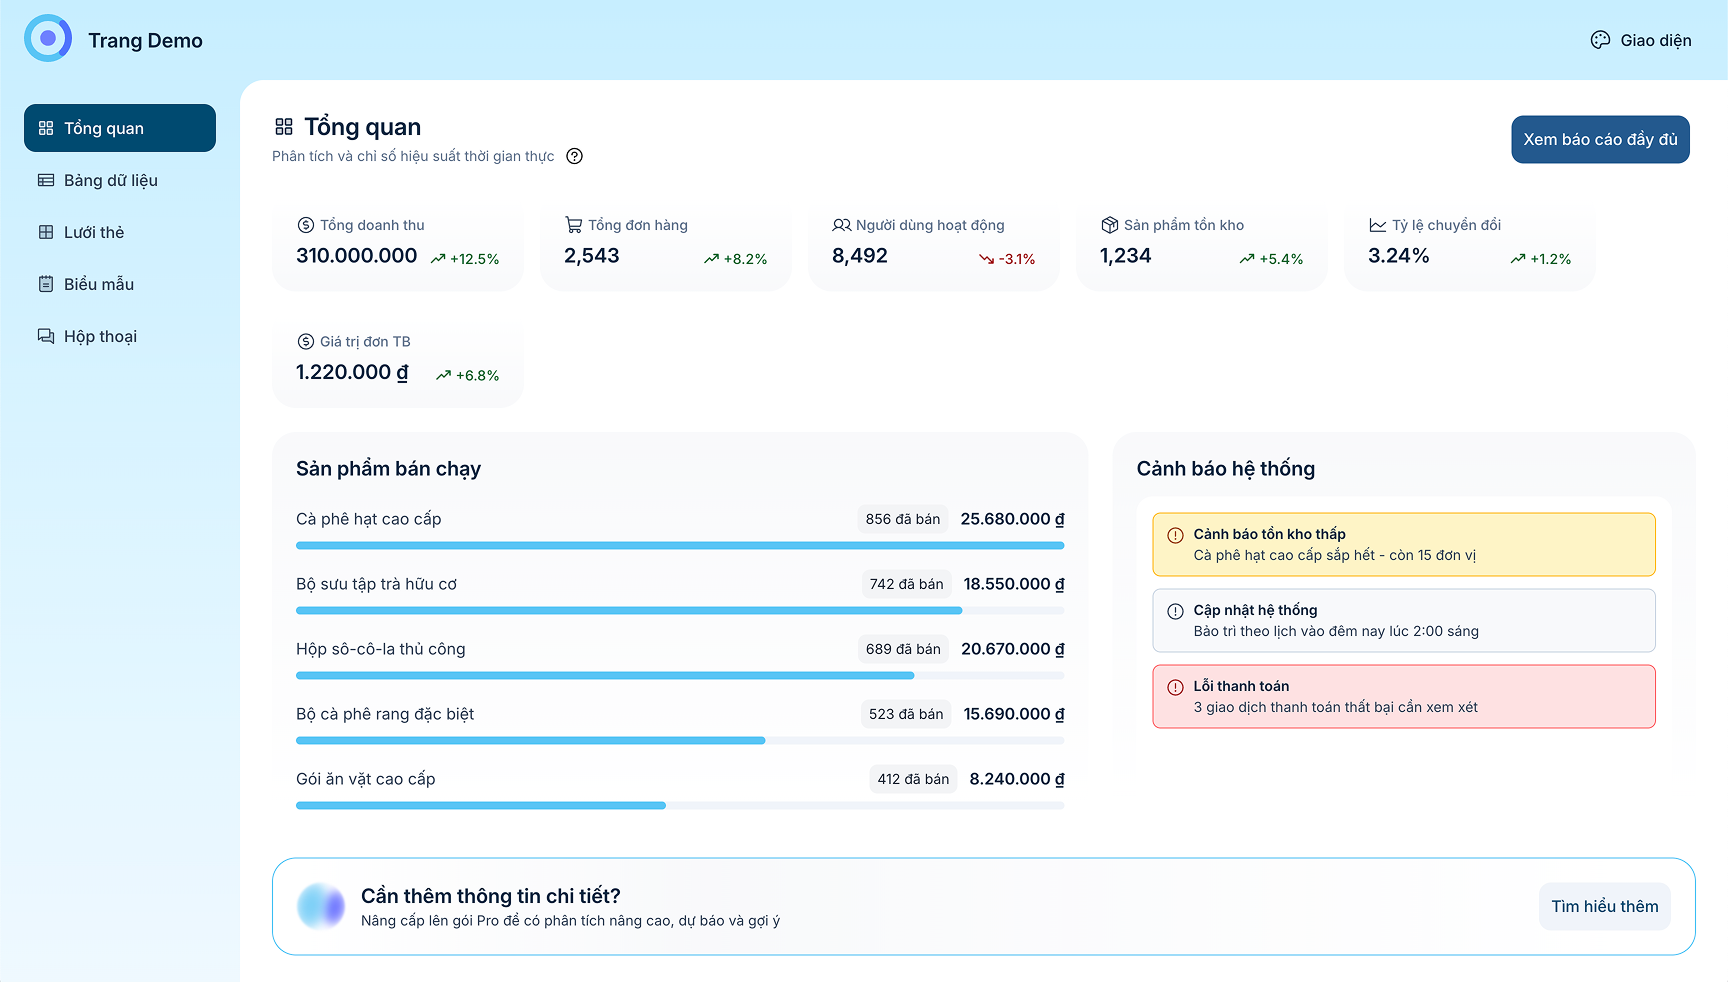This screenshot has width=1728, height=982.
Task: Click the box icon for Sản phẩm tồn kho
Action: [1109, 225]
